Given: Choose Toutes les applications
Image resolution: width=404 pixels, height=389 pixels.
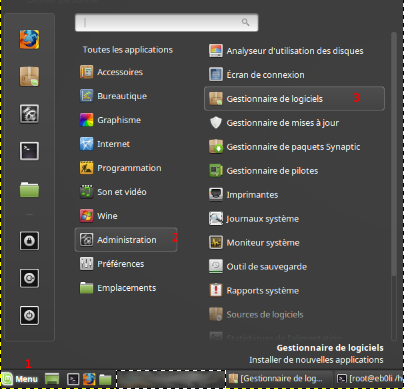Looking at the screenshot, I should (x=128, y=50).
